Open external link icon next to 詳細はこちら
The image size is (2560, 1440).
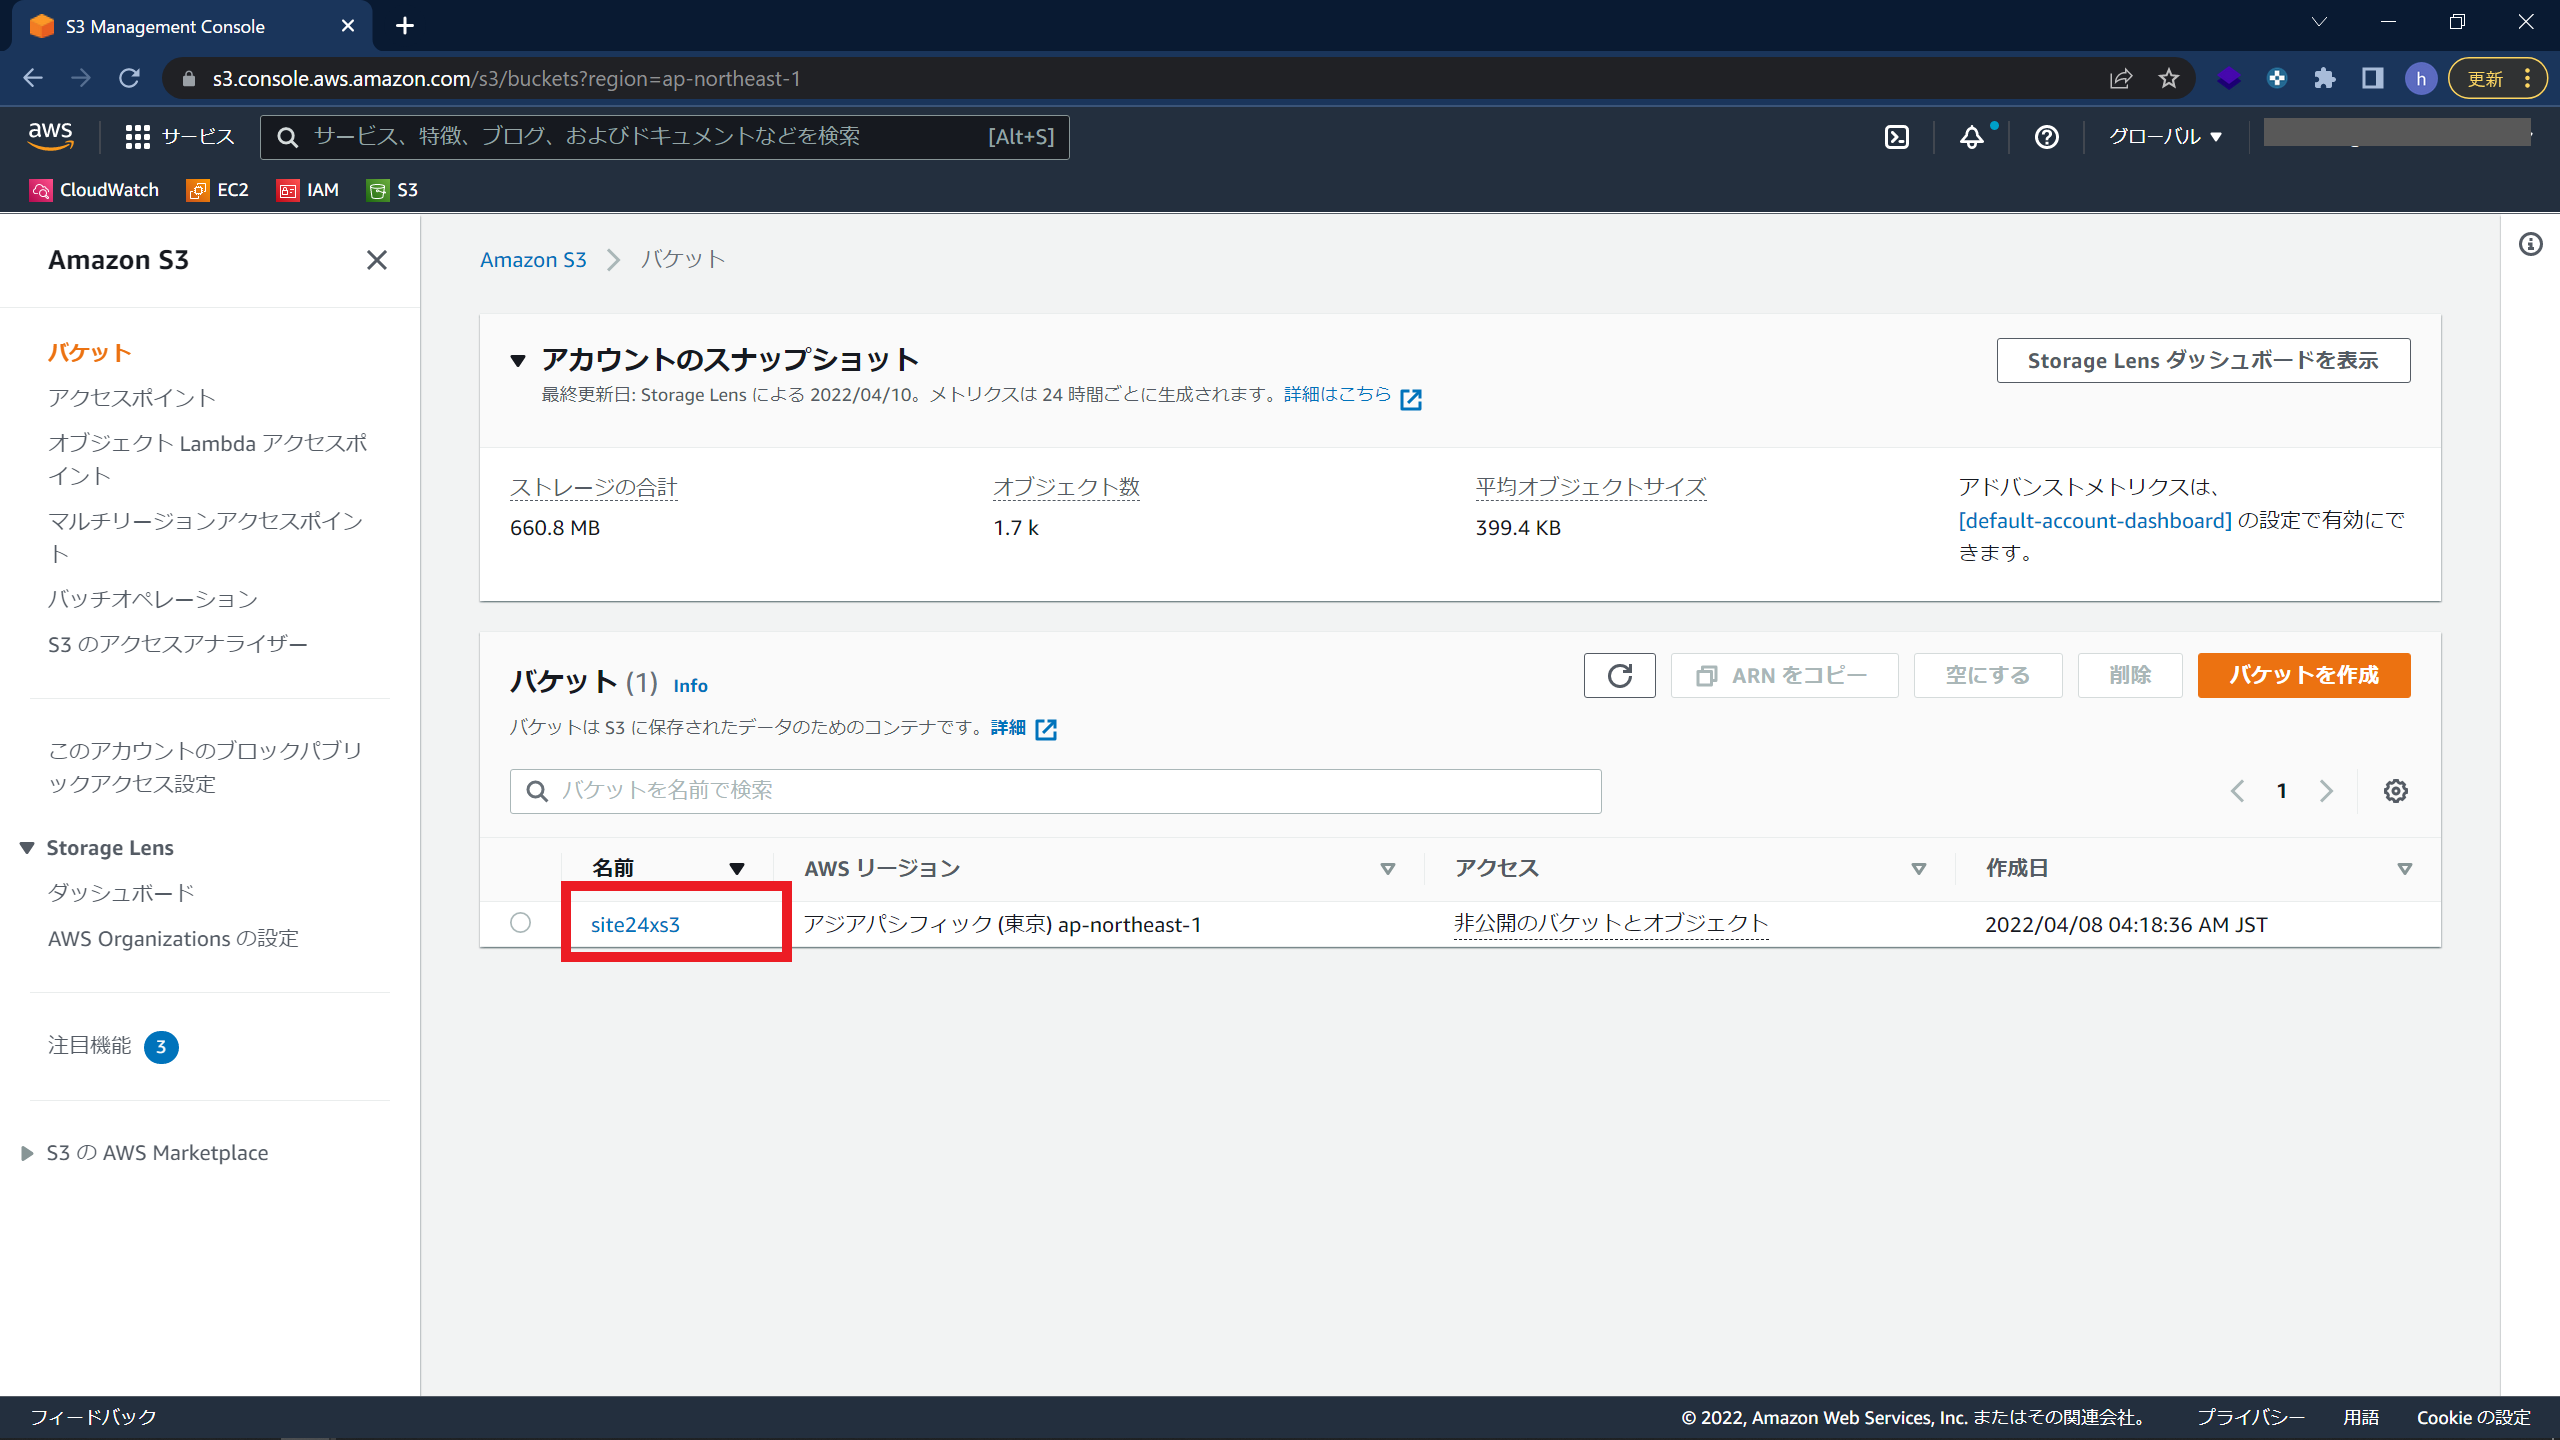pos(1410,399)
